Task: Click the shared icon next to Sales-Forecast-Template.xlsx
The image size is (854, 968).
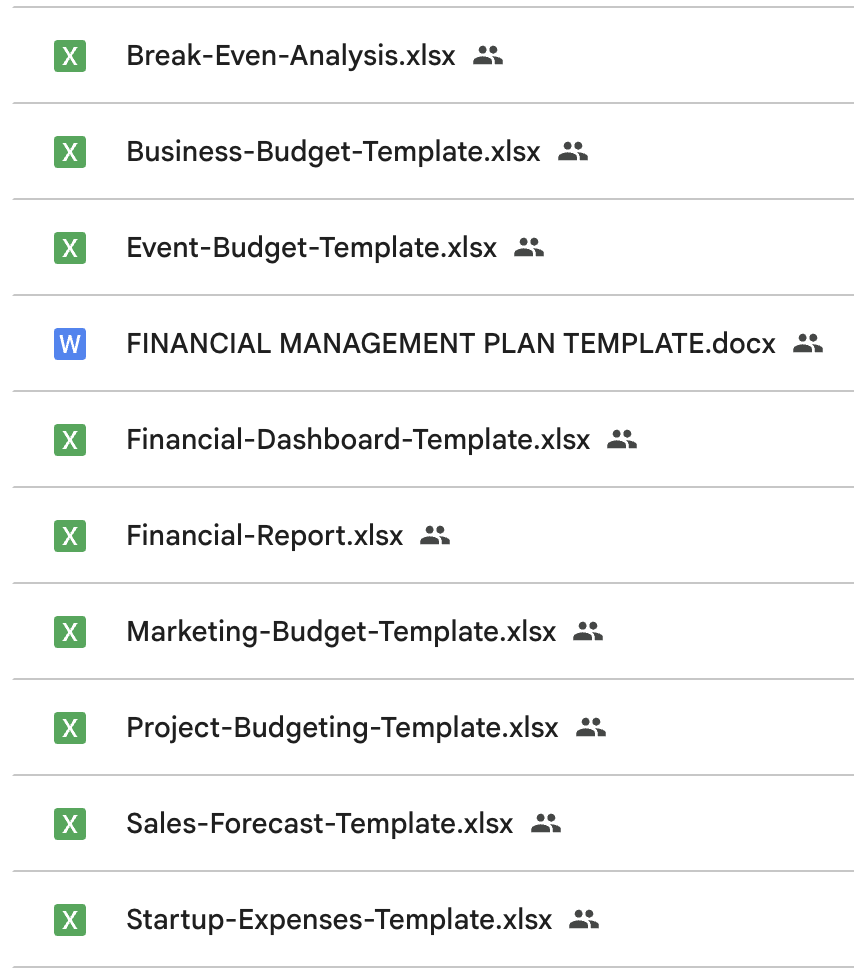Action: 546,824
